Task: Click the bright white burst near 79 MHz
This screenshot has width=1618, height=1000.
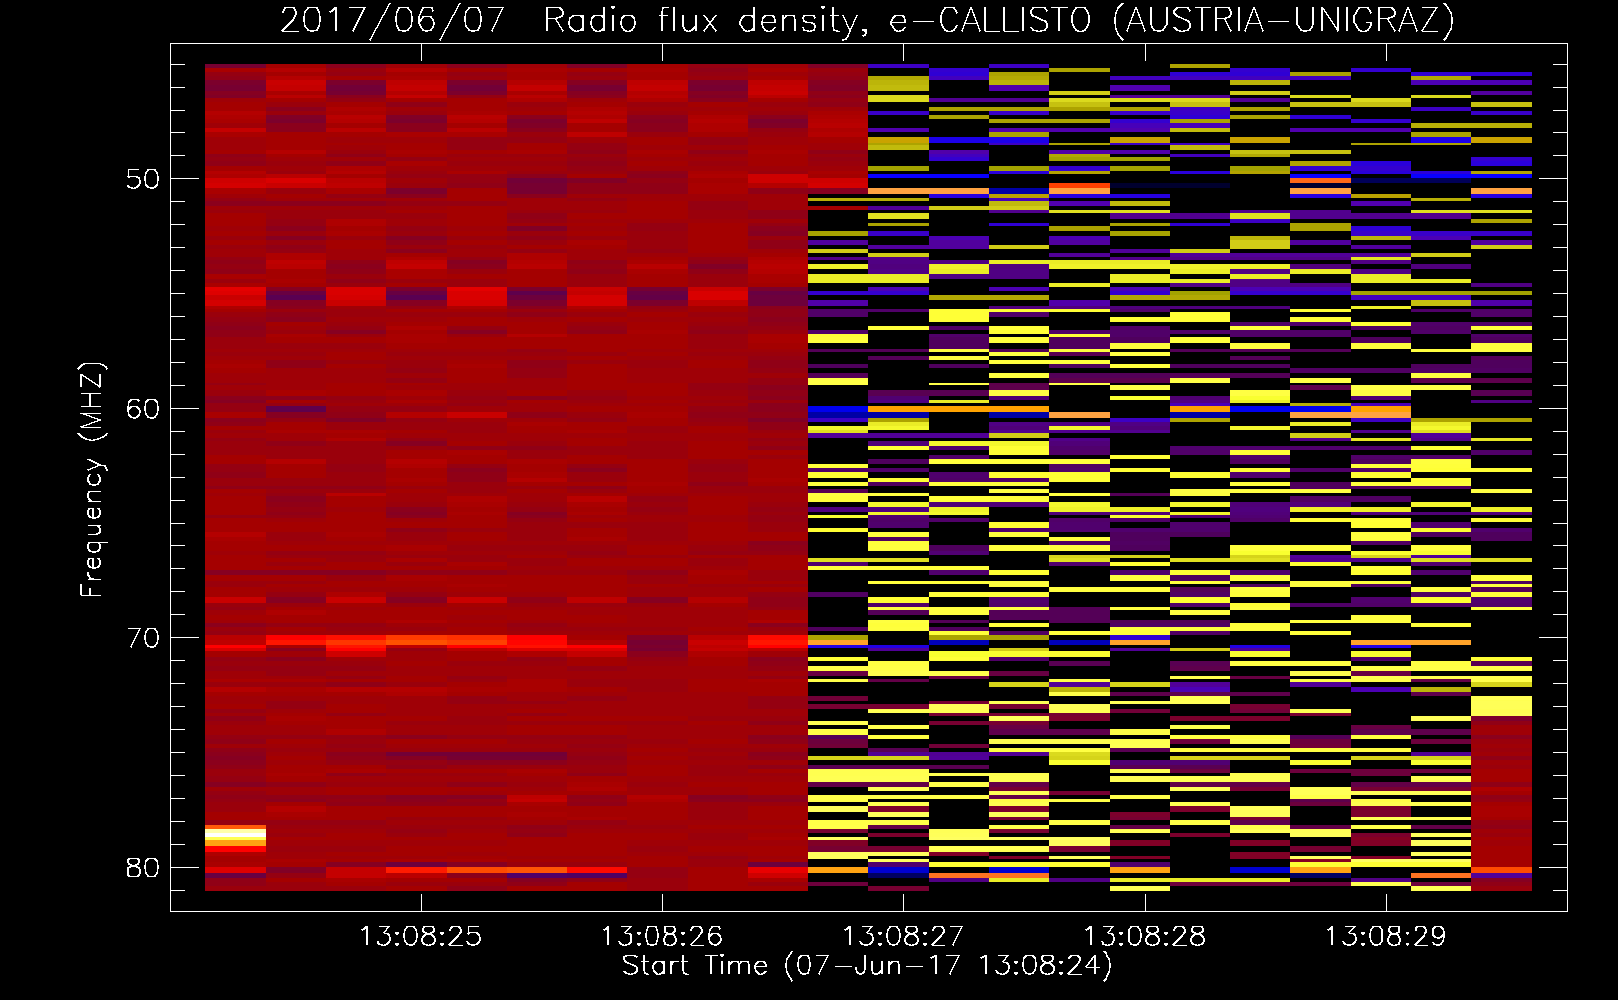Action: (235, 835)
